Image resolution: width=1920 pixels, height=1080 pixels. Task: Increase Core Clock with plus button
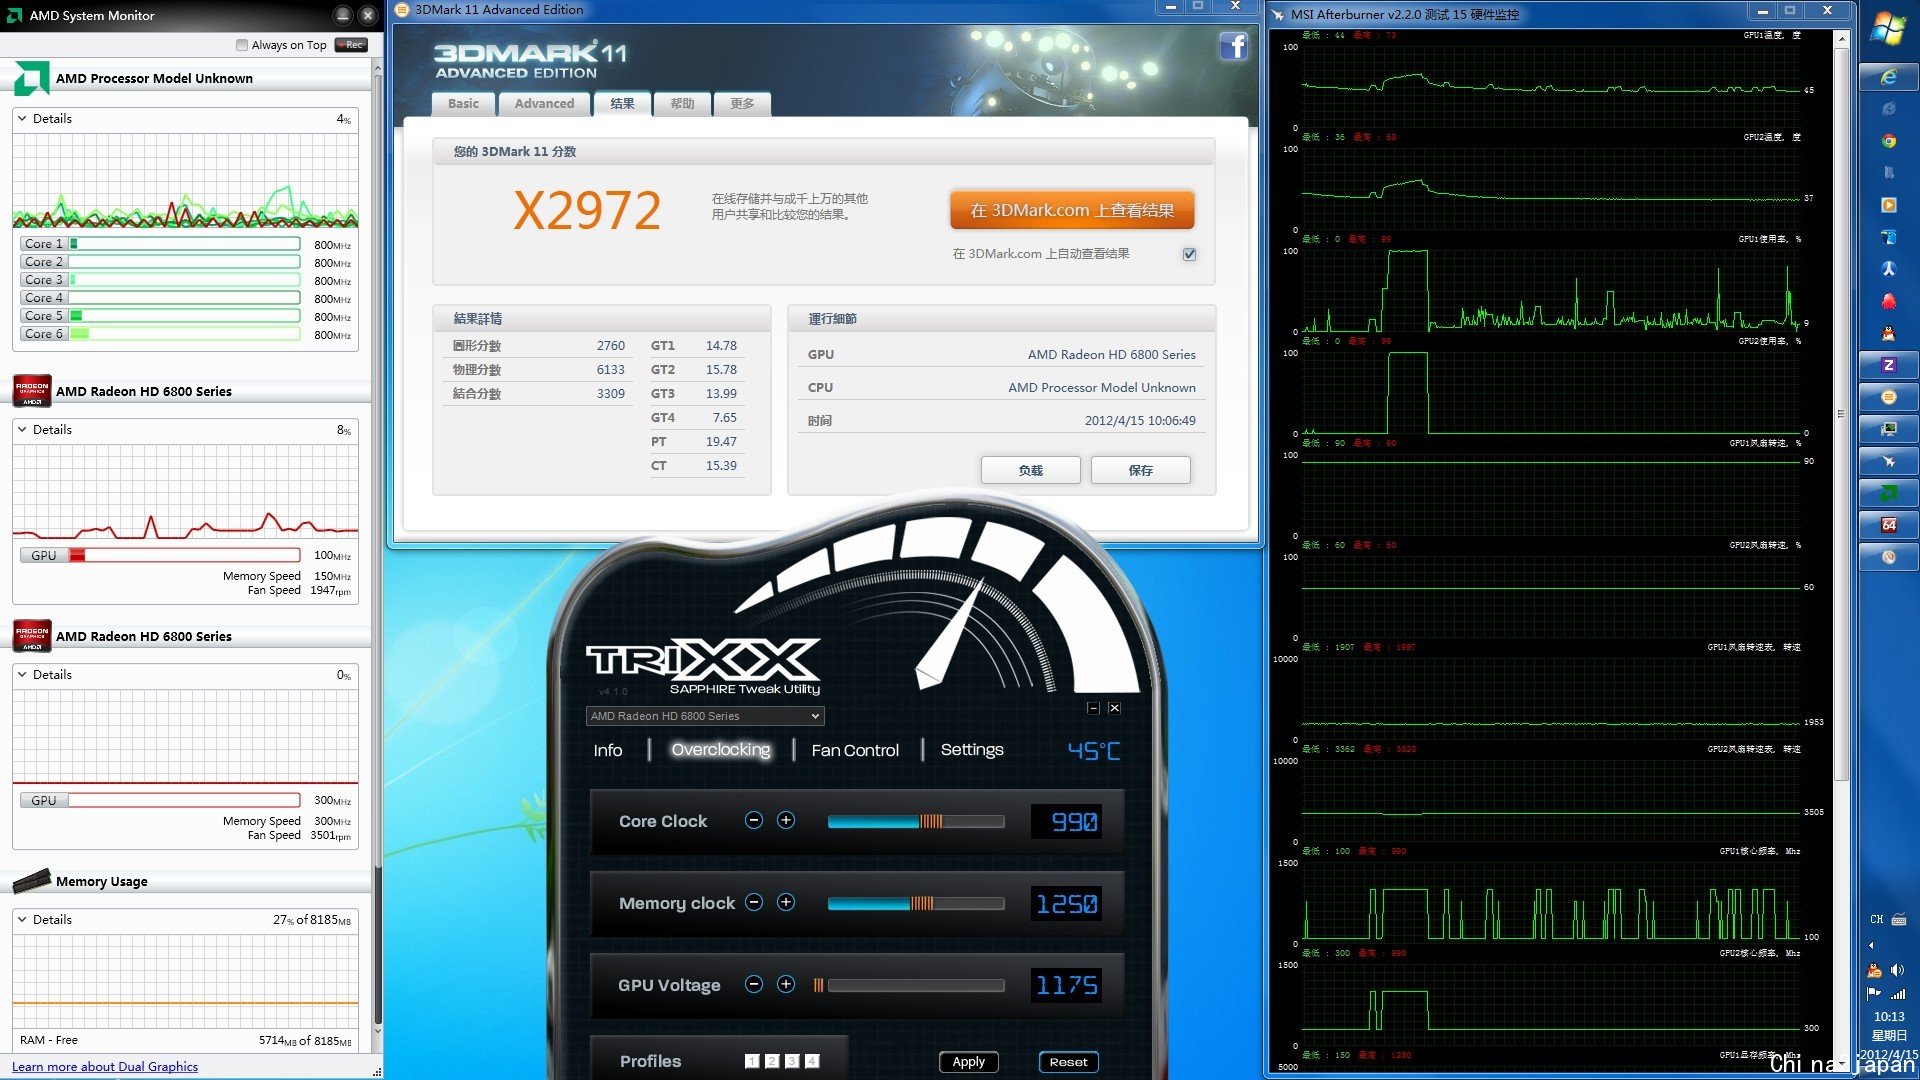point(786,821)
